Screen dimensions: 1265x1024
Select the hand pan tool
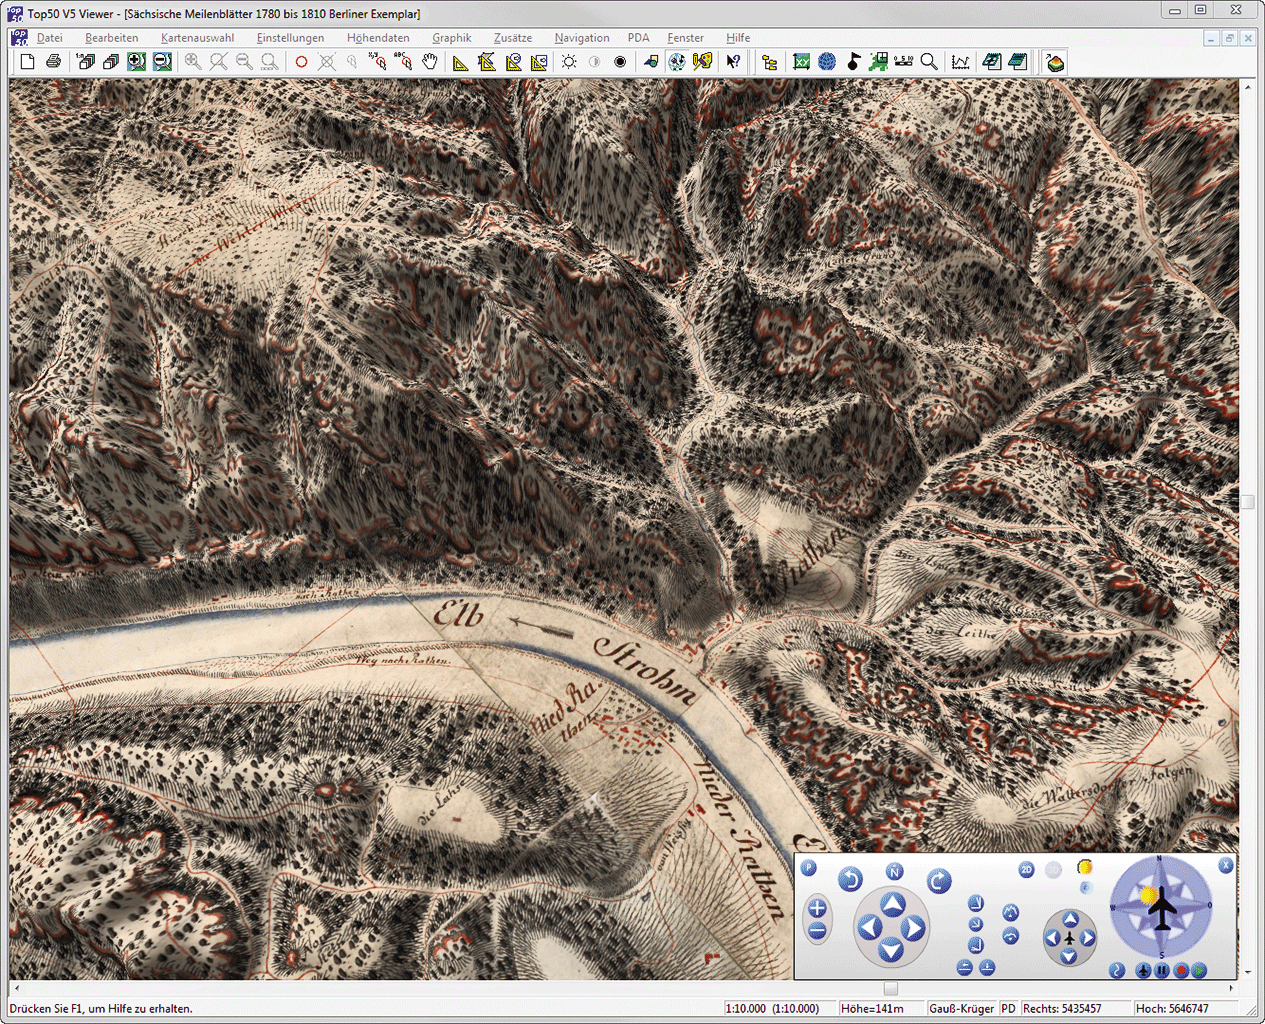coord(430,62)
